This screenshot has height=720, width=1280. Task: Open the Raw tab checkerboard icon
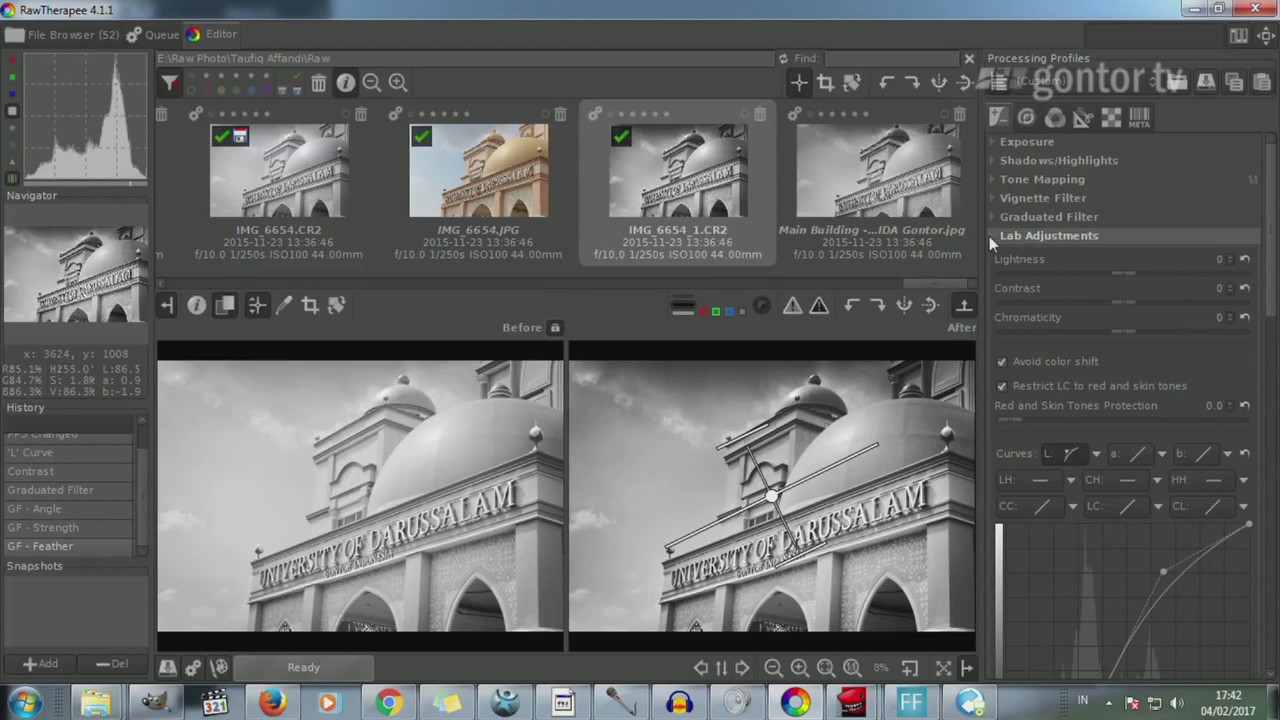(x=1111, y=118)
